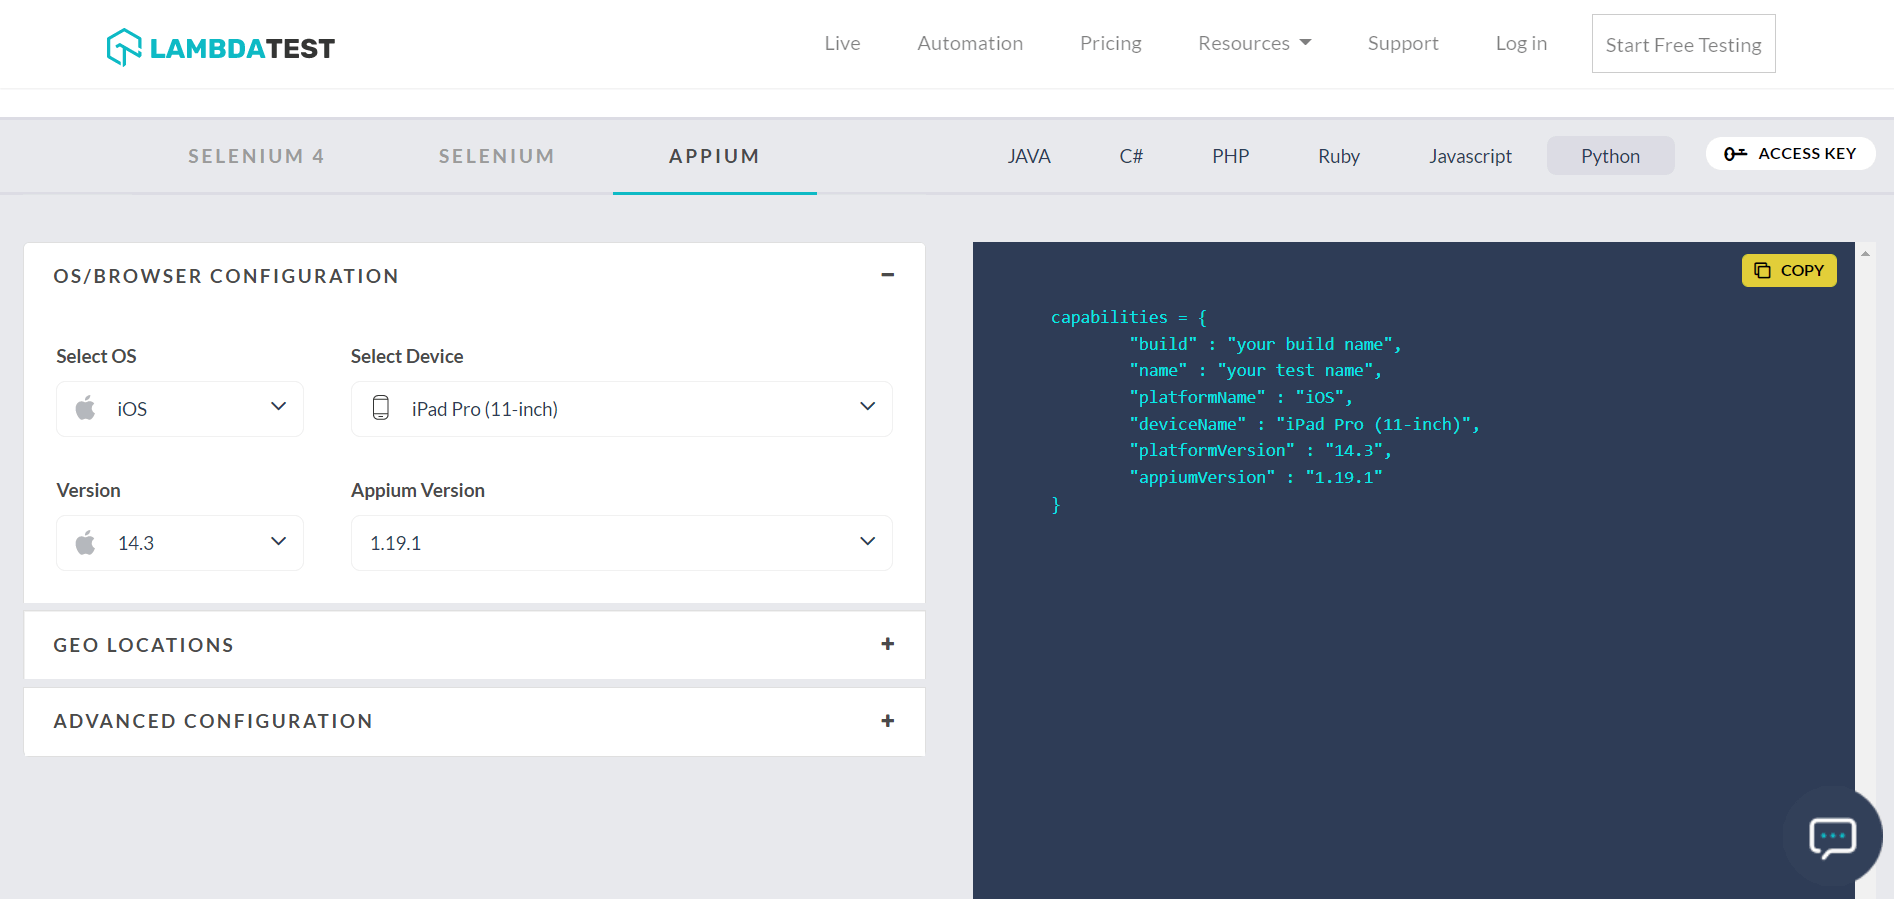1894x899 pixels.
Task: Open the Version dropdown showing 14.3
Action: point(180,542)
